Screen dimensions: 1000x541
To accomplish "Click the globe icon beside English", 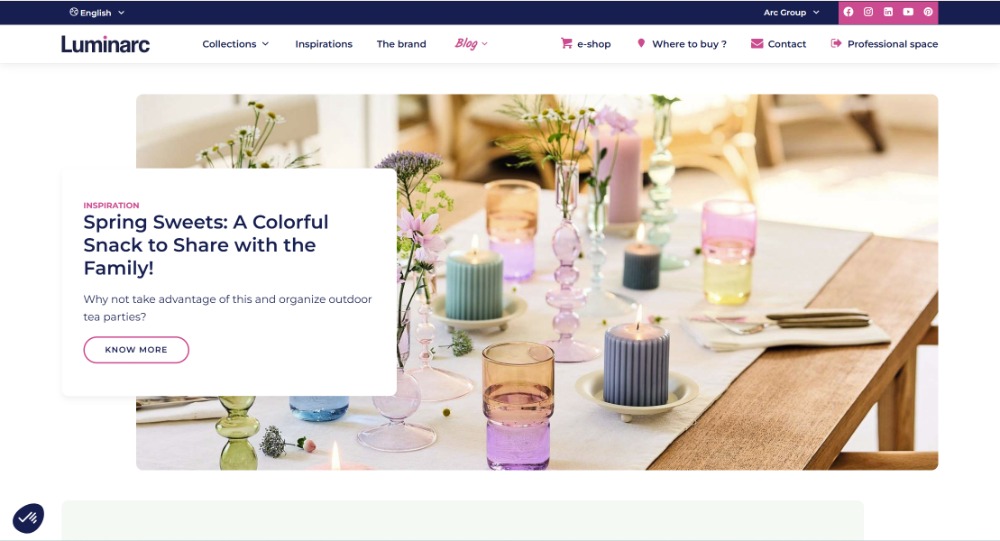I will (x=74, y=11).
